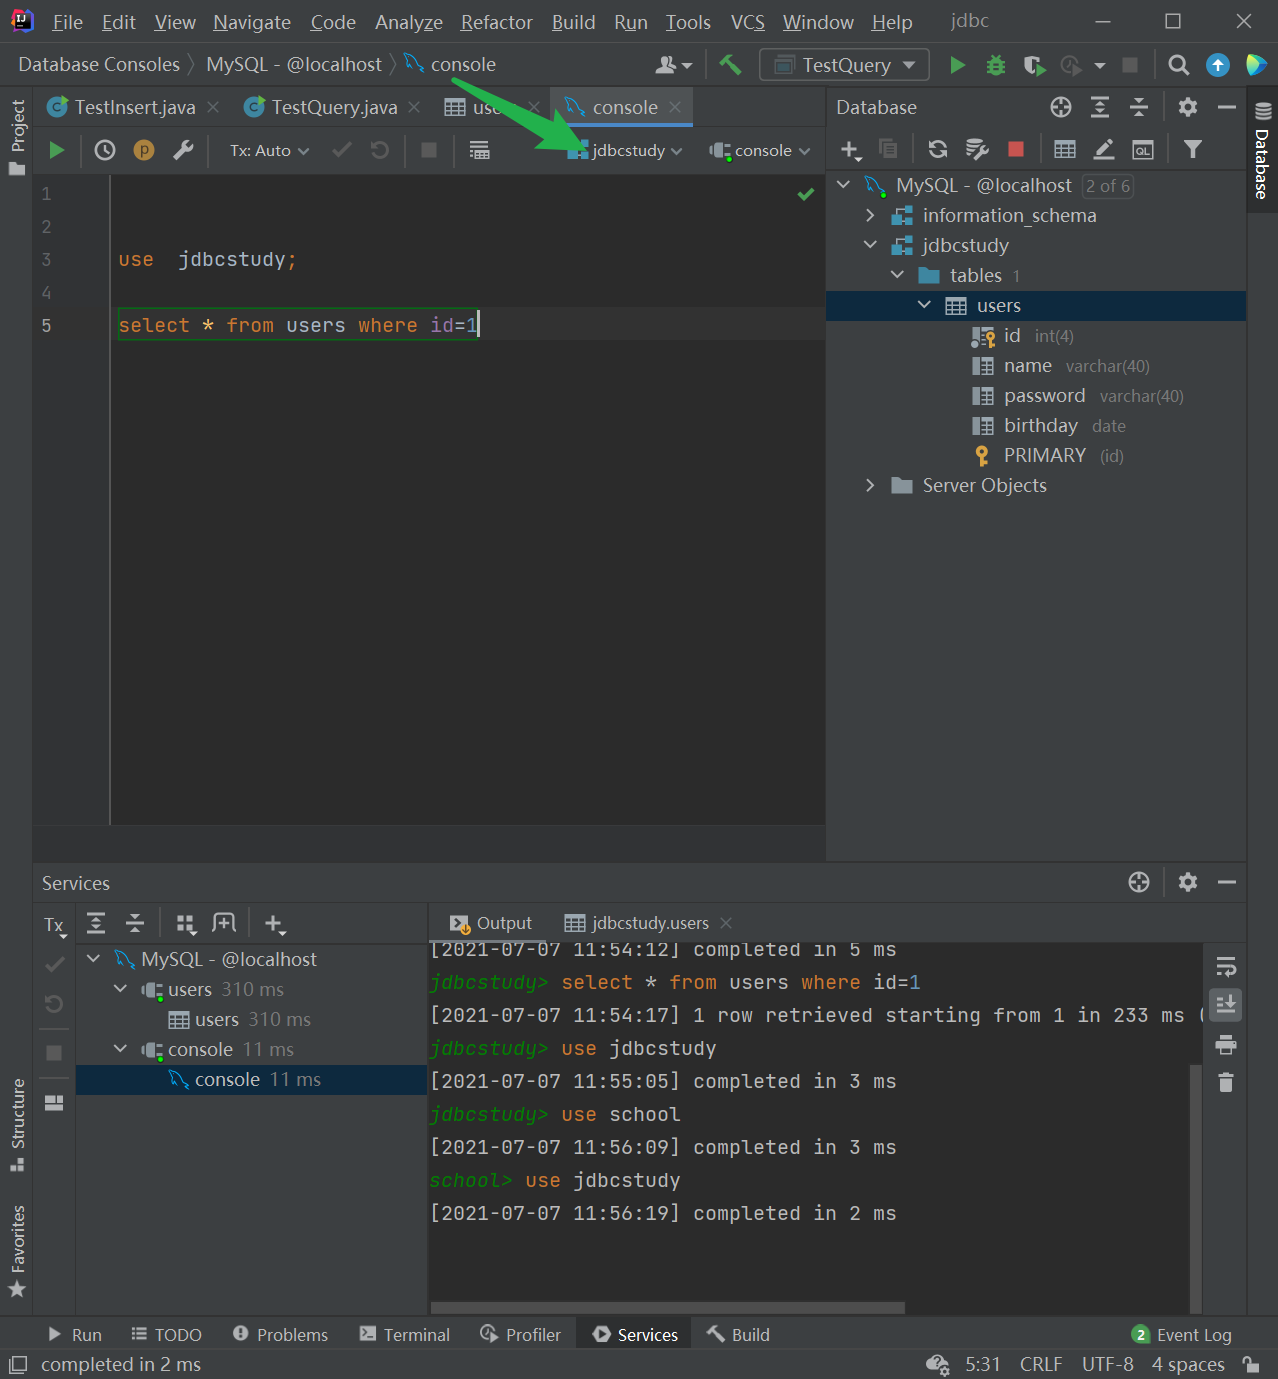Start debugging with the green bug icon

click(x=996, y=65)
